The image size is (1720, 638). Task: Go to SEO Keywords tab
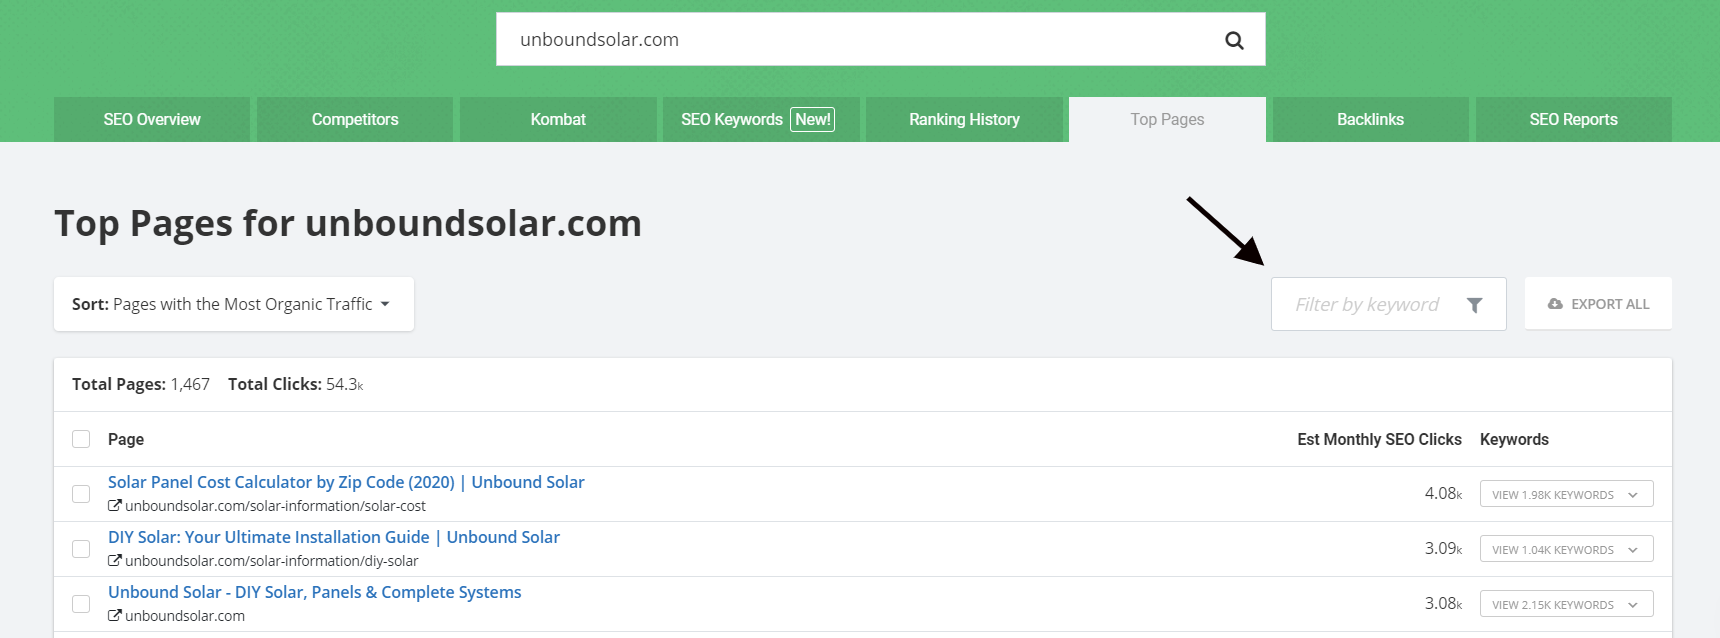coord(761,119)
